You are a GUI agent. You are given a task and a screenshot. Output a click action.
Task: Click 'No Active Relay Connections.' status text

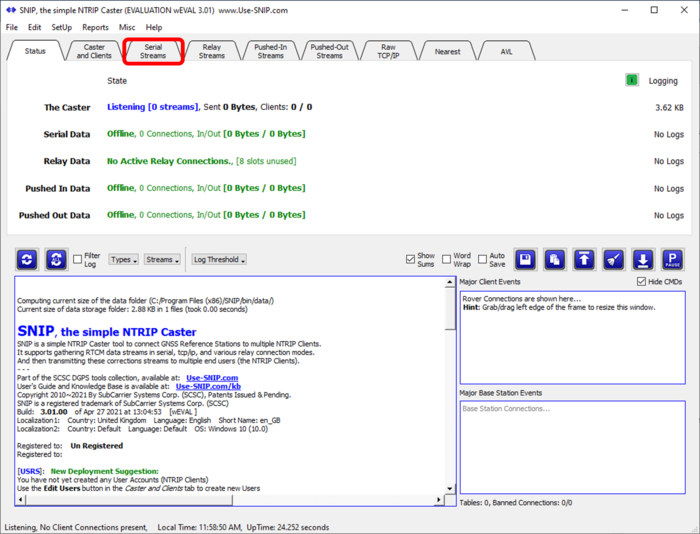point(170,161)
